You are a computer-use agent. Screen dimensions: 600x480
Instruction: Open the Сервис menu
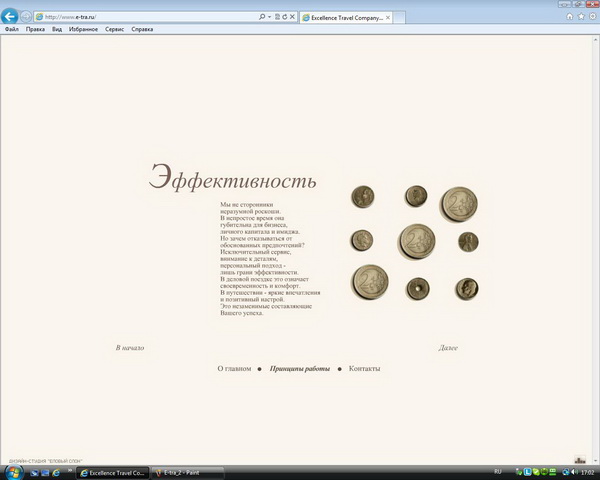click(114, 29)
